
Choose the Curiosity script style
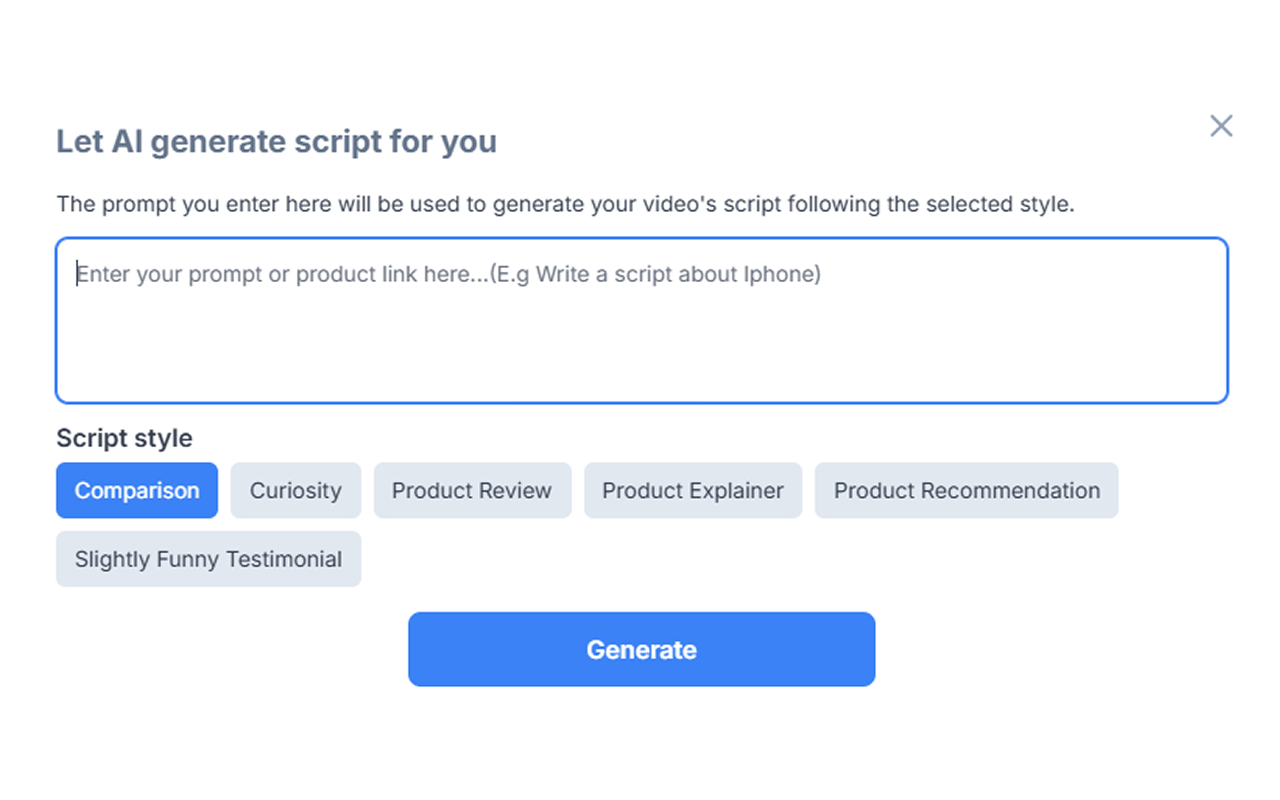[x=295, y=491]
